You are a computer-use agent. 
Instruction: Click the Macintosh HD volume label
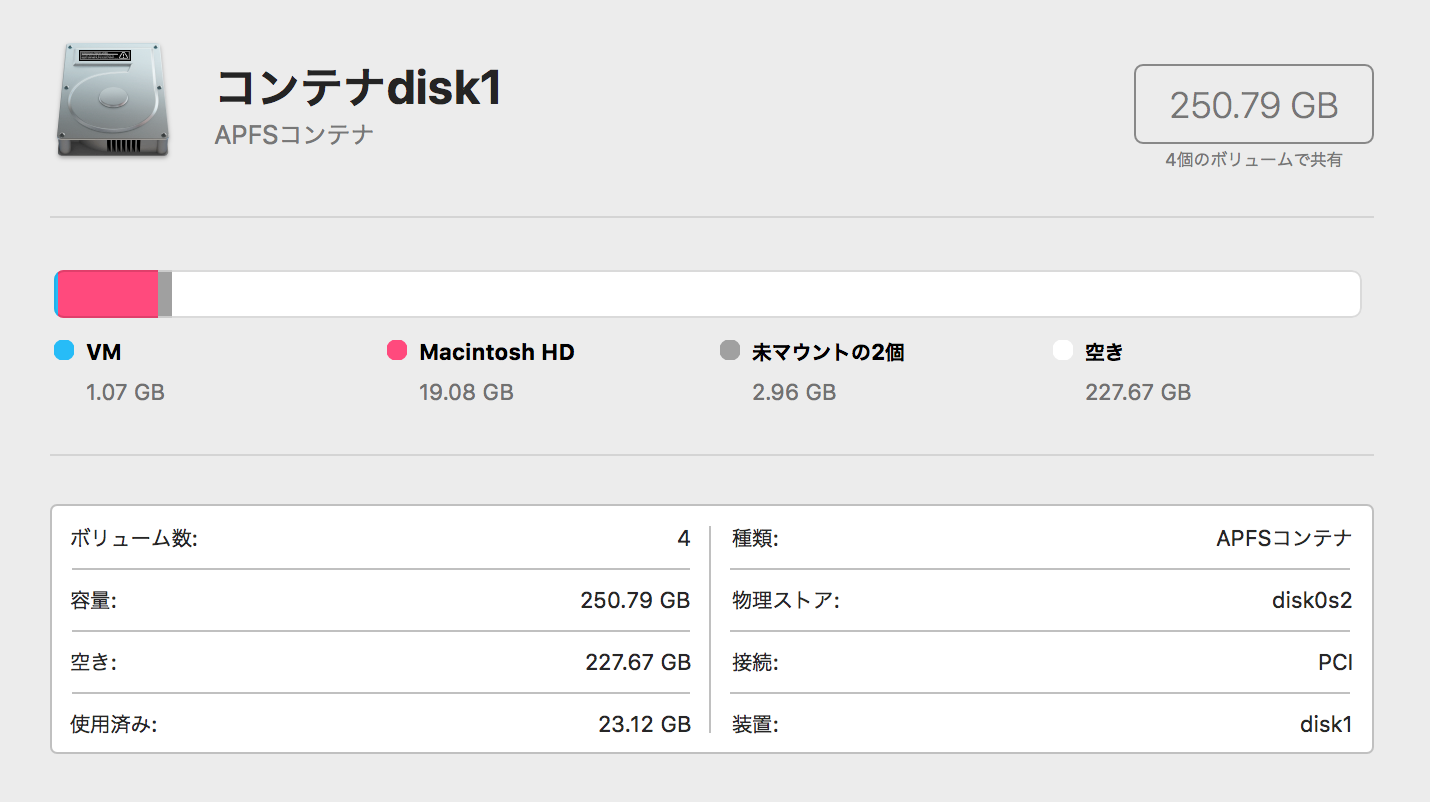coord(497,352)
